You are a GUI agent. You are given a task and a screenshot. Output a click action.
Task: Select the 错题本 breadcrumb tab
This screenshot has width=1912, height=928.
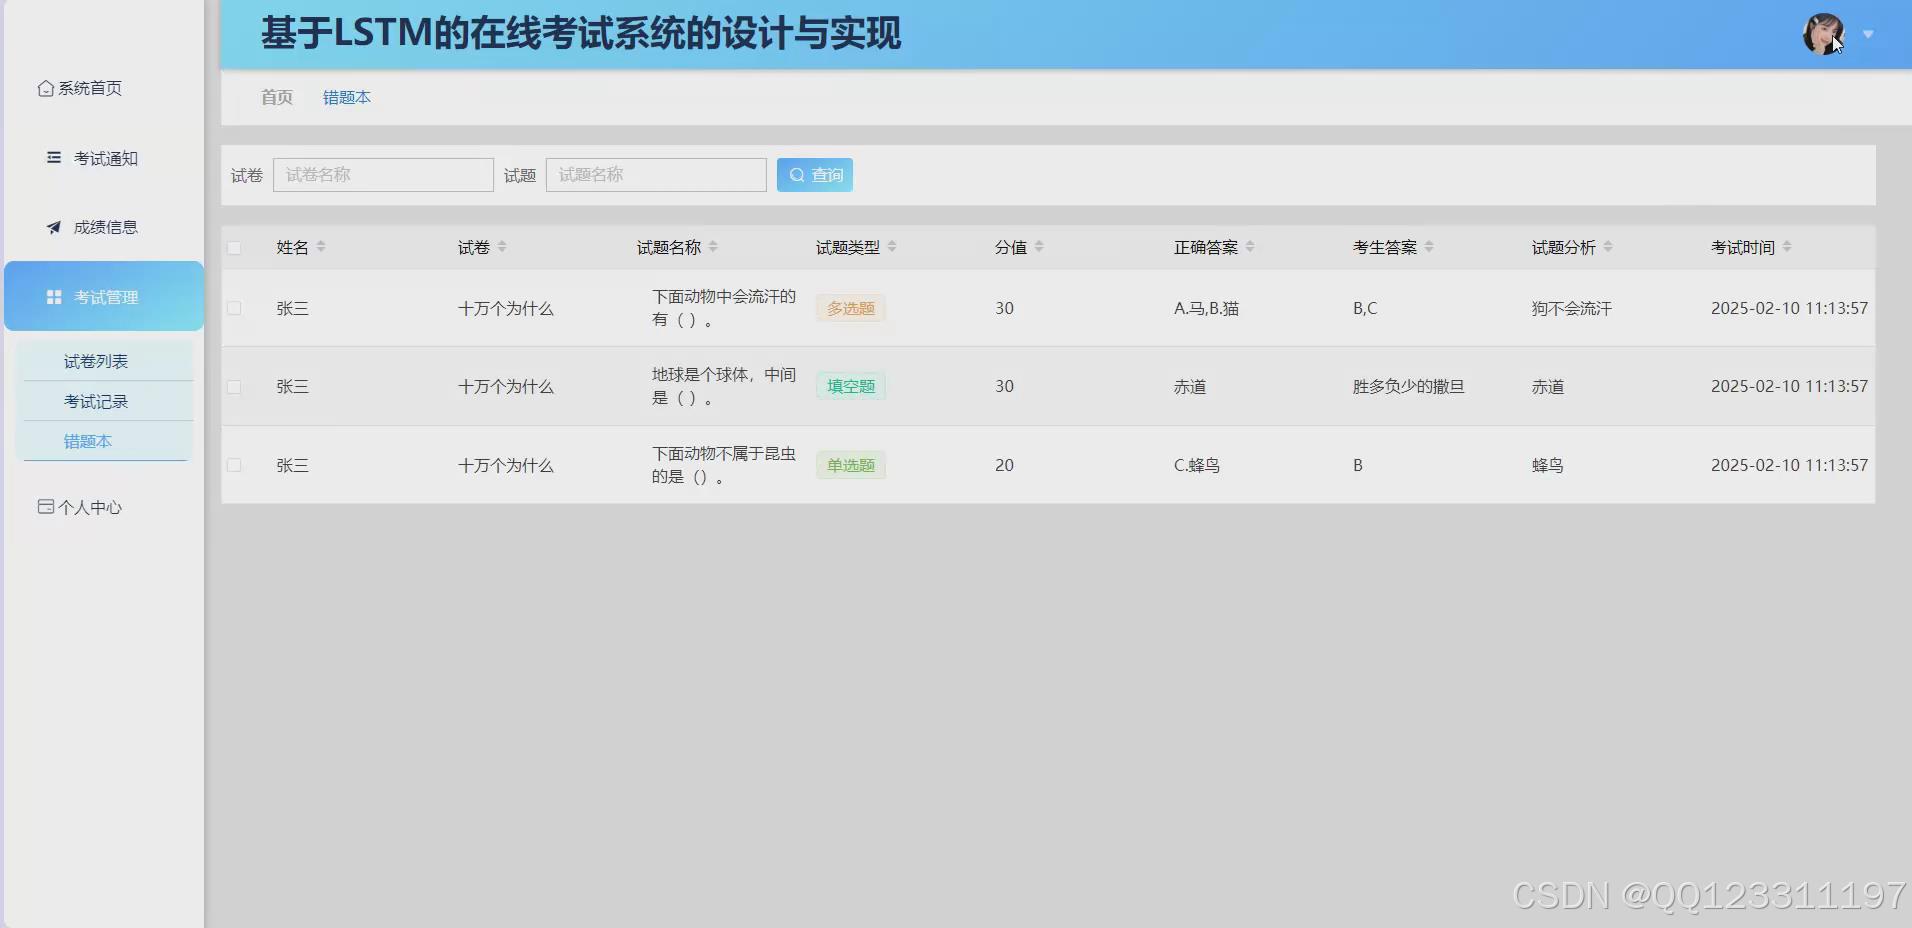[x=346, y=97]
